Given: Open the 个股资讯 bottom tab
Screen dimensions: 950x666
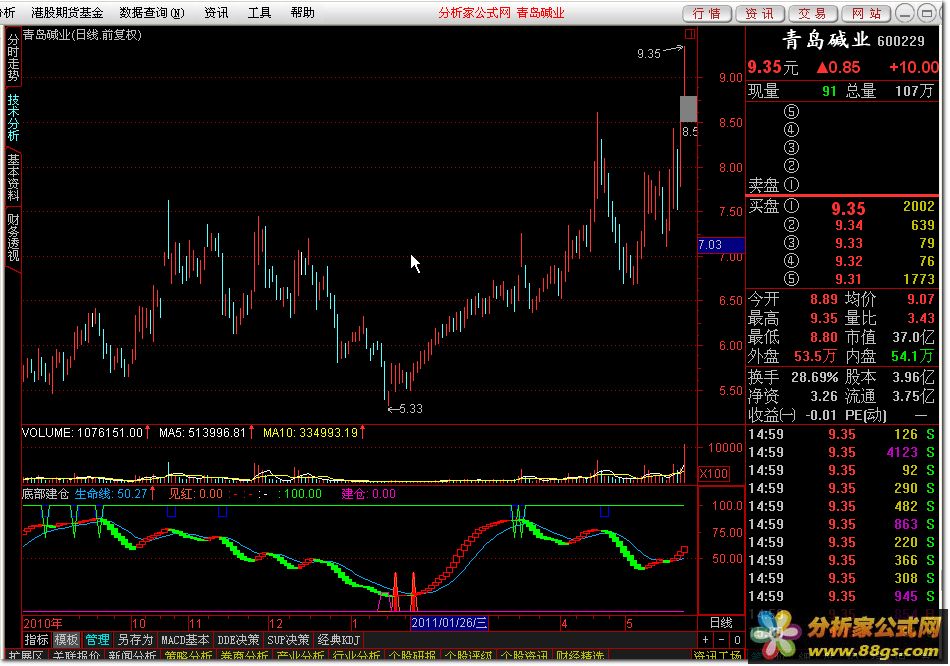Looking at the screenshot, I should [524, 656].
